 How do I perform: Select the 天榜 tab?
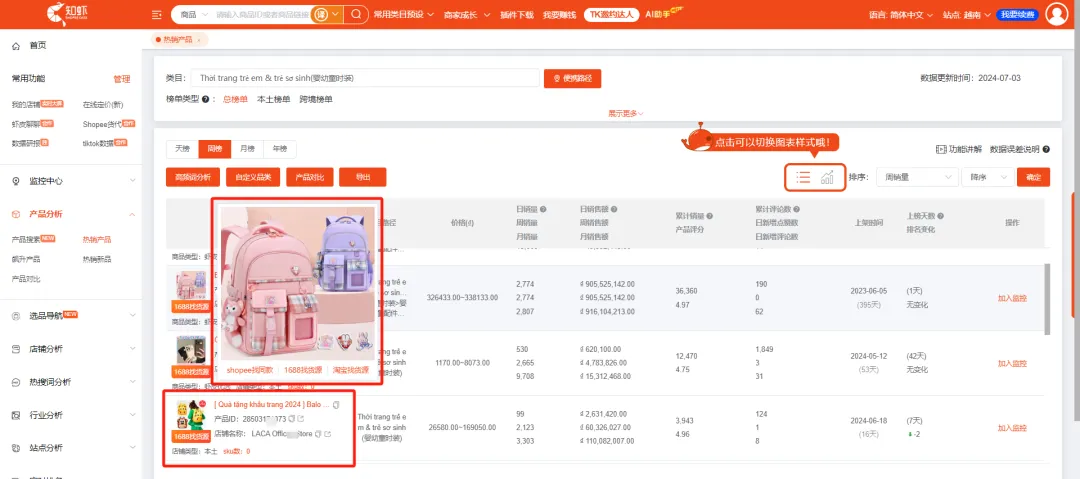pyautogui.click(x=183, y=149)
